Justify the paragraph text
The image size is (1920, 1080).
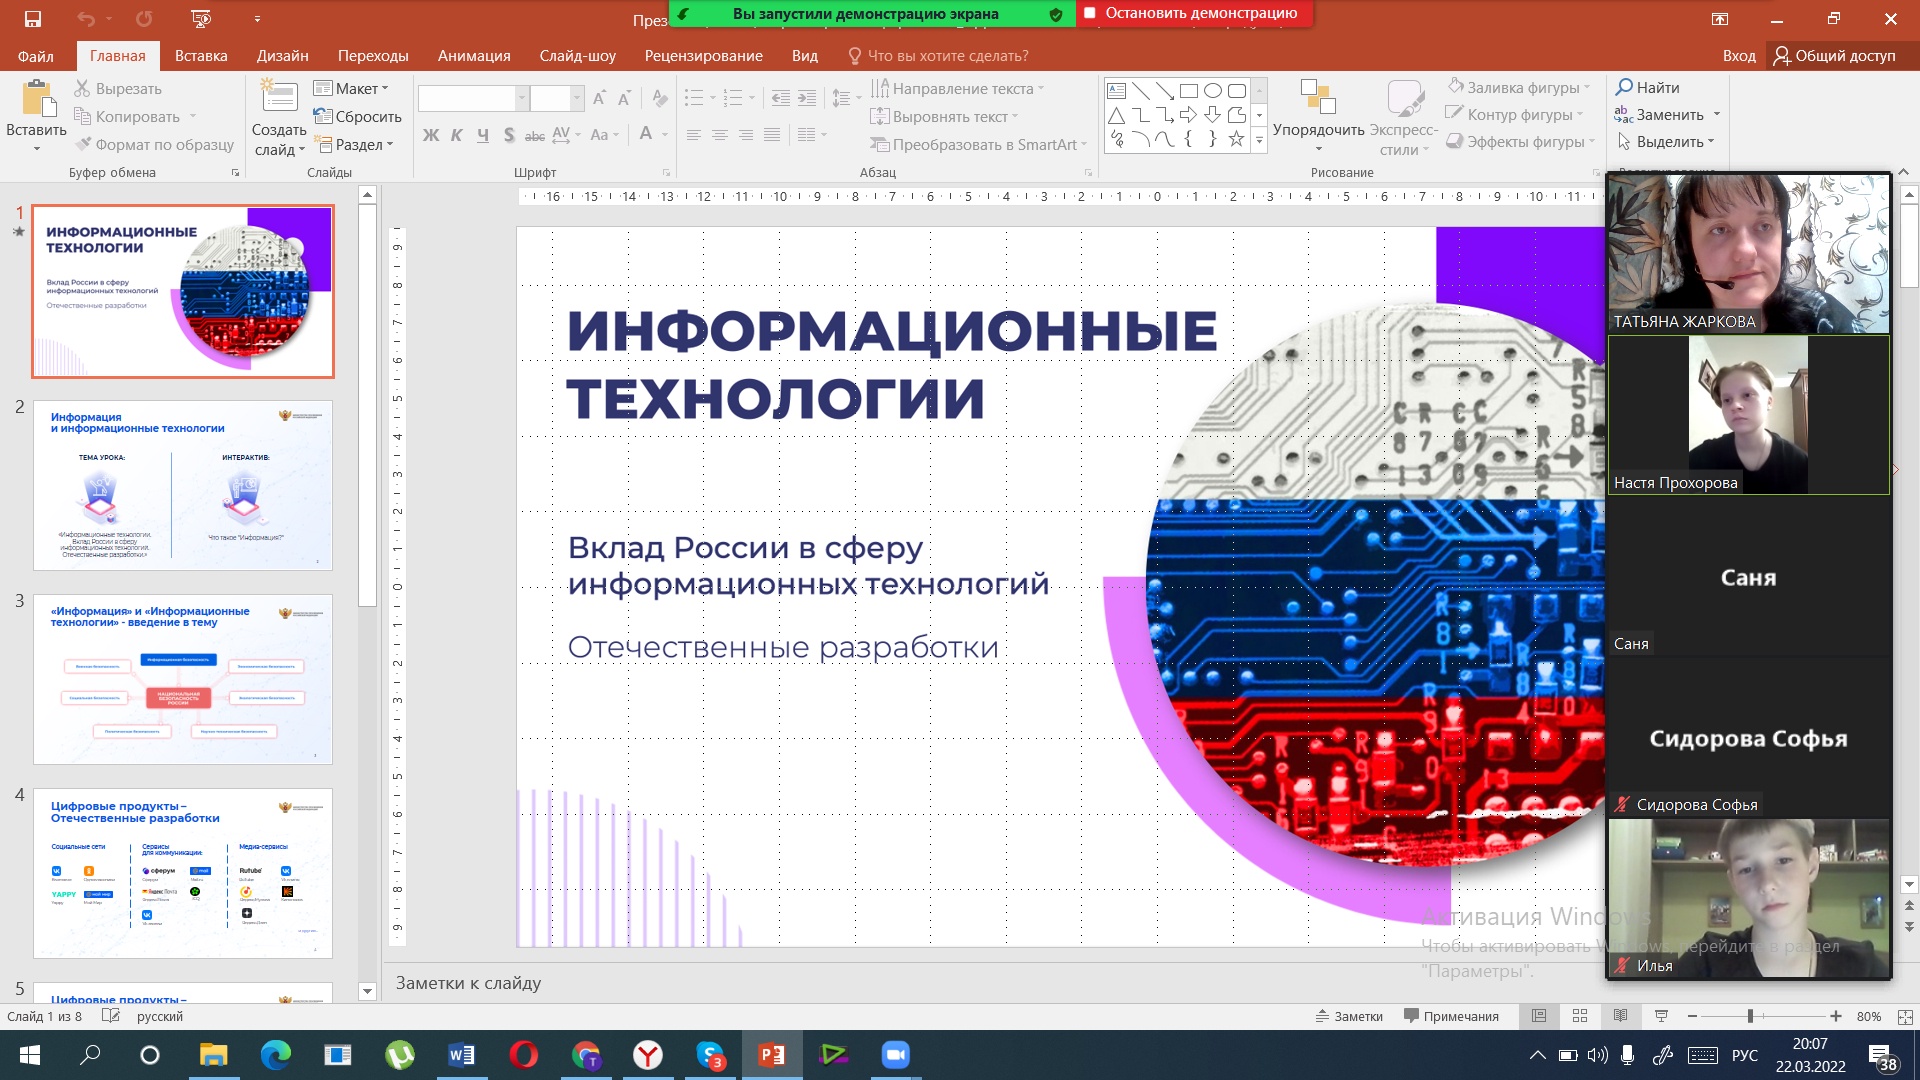click(x=772, y=135)
